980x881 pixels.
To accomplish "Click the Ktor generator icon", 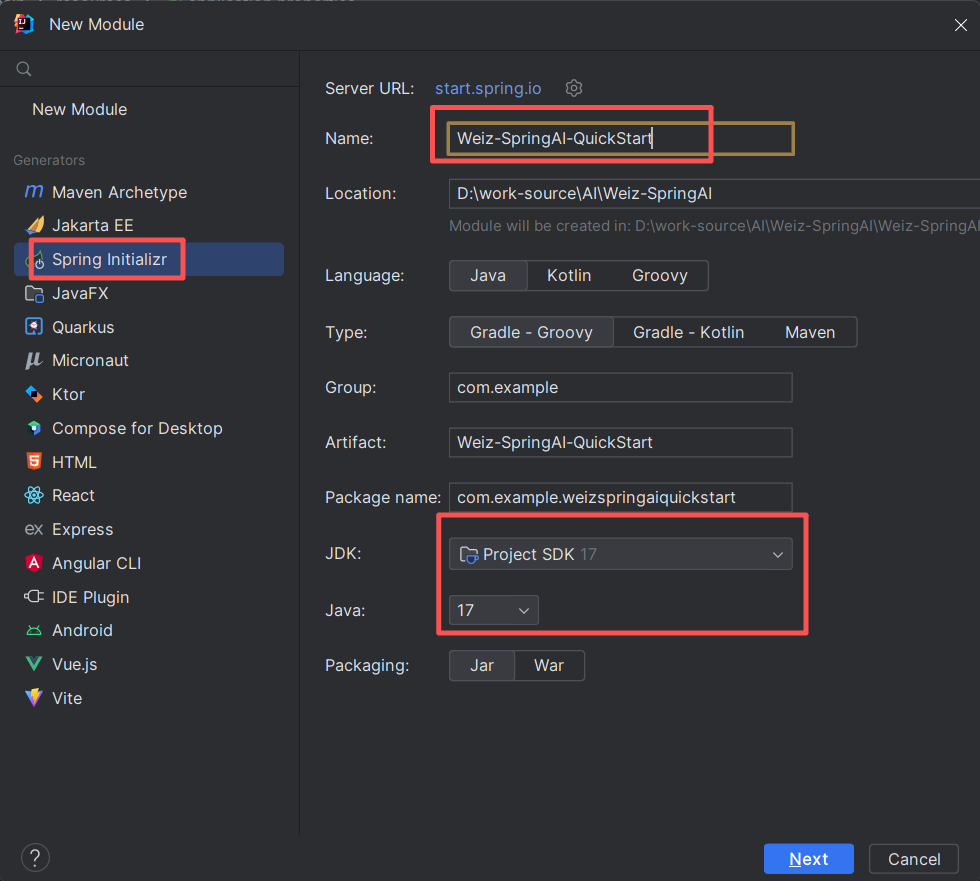I will [34, 394].
